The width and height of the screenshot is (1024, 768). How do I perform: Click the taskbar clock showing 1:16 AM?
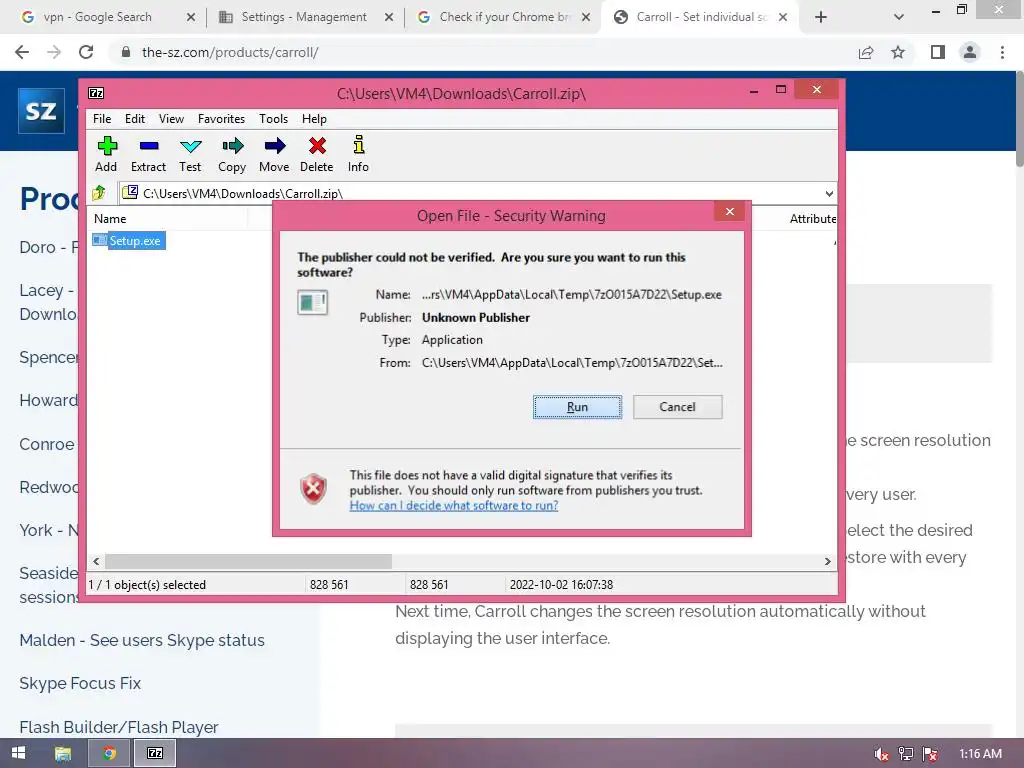tap(980, 754)
